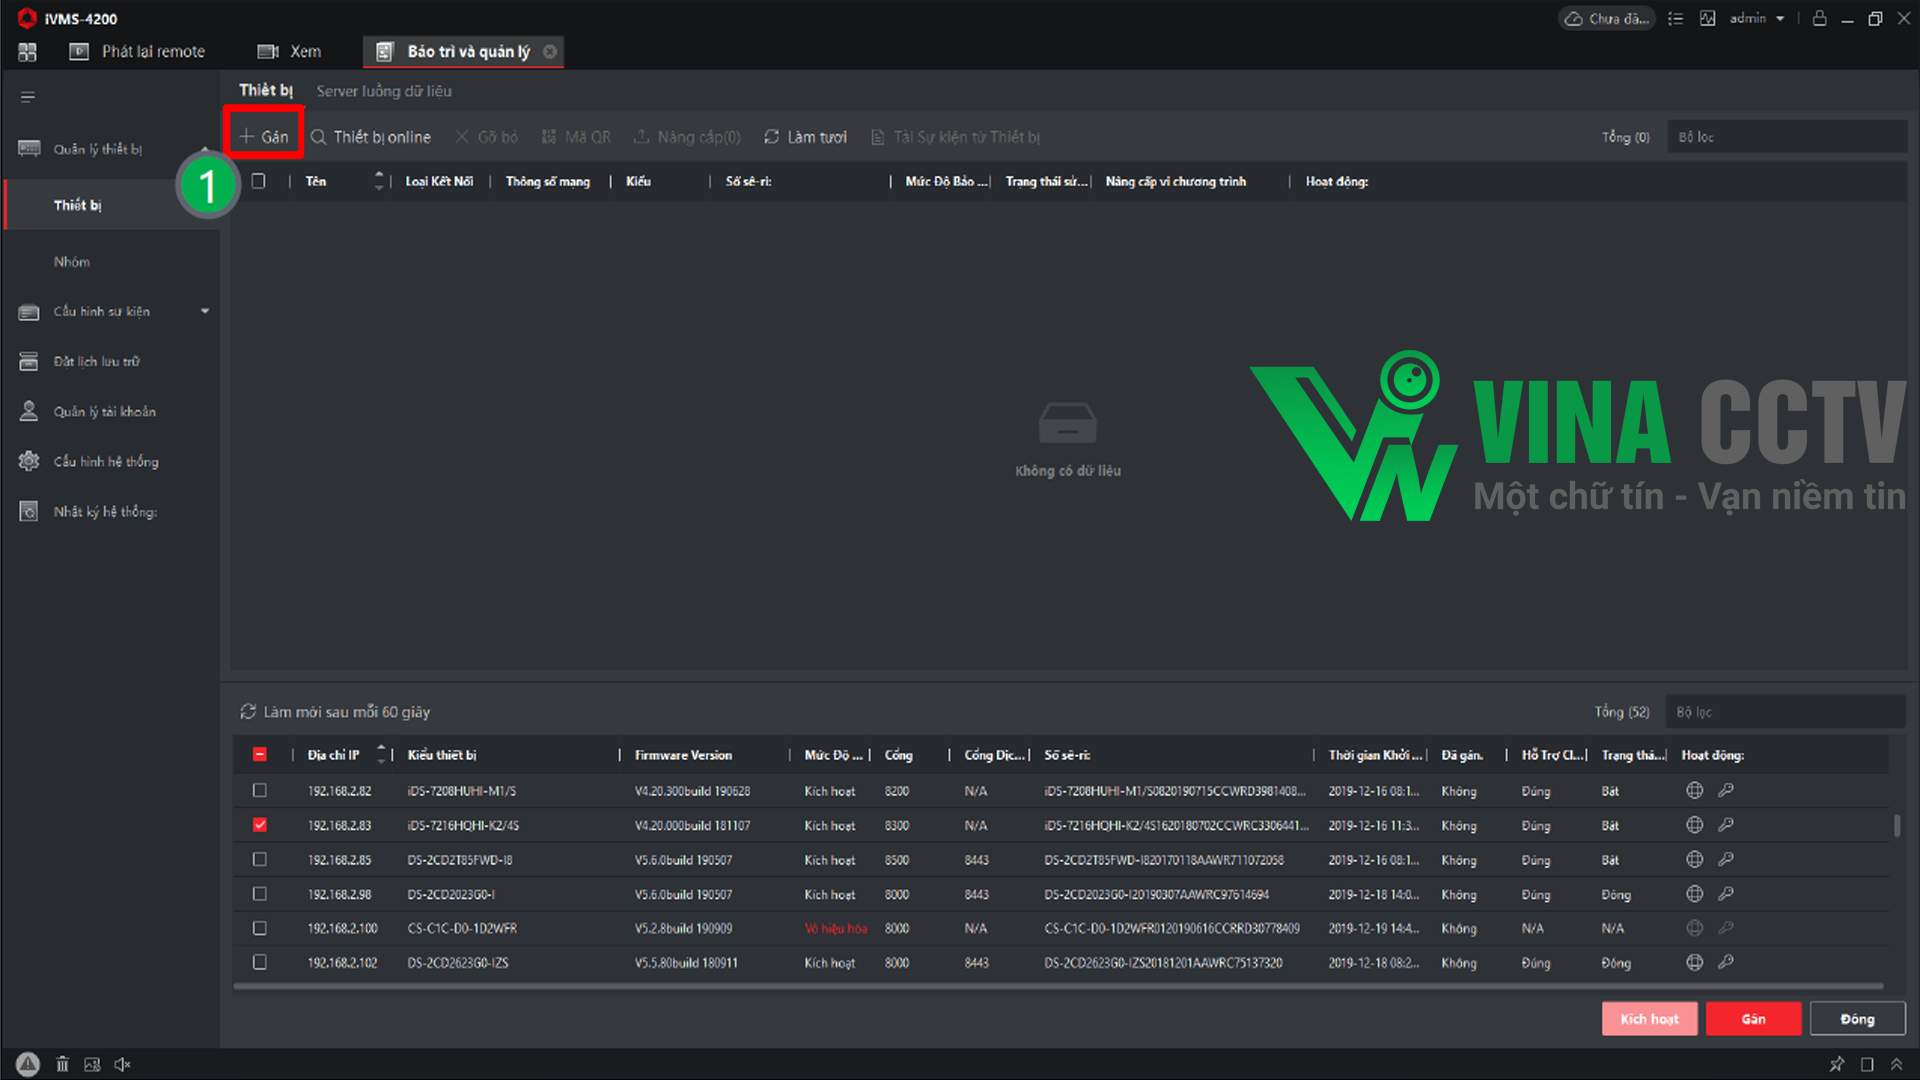Screen dimensions: 1920x1080
Task: Open web config for 192.168.2.102
Action: (x=1694, y=962)
